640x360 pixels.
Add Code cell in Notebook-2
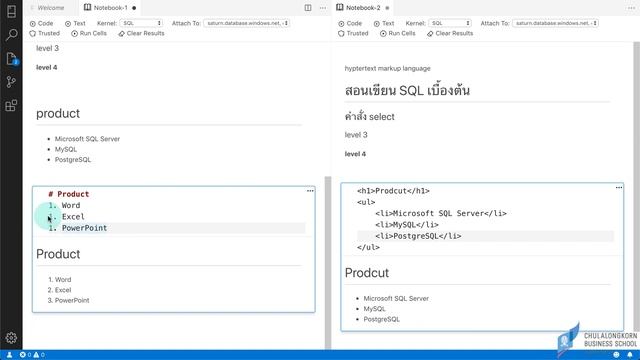click(350, 23)
